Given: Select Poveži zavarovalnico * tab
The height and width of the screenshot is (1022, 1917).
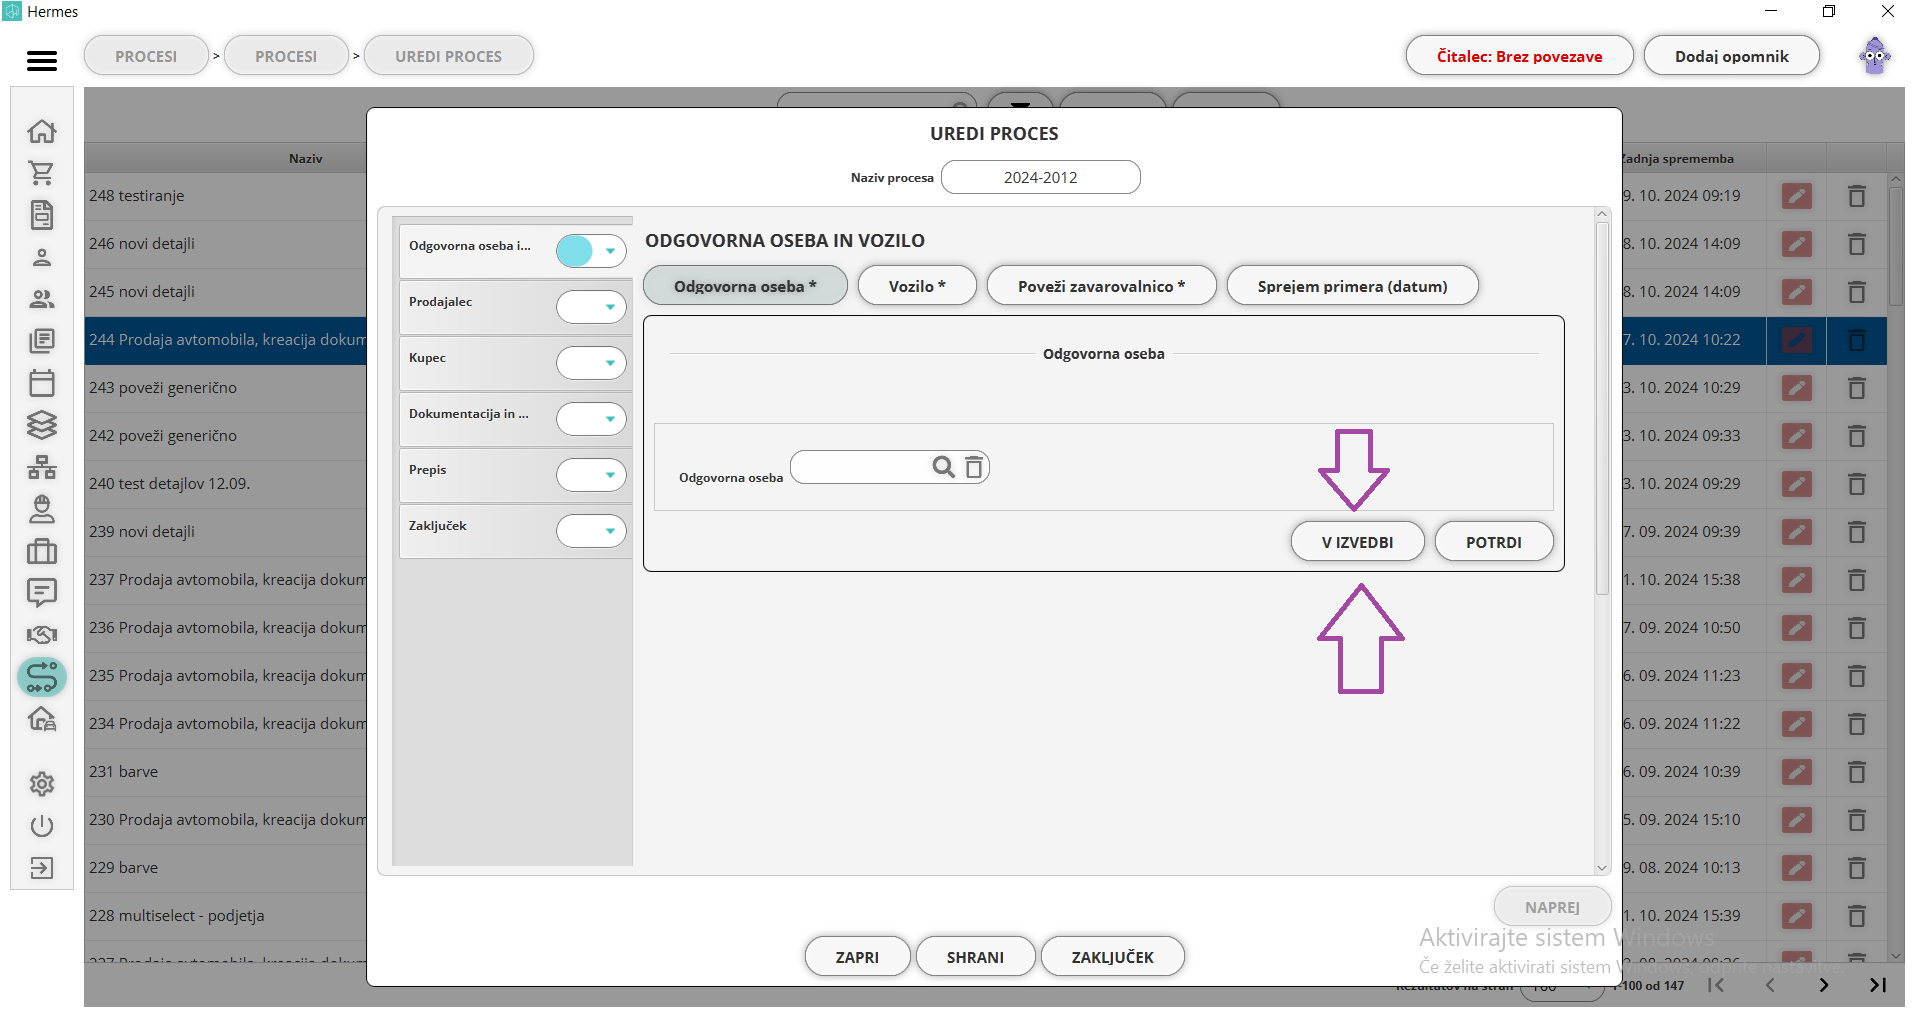Looking at the screenshot, I should pyautogui.click(x=1101, y=286).
